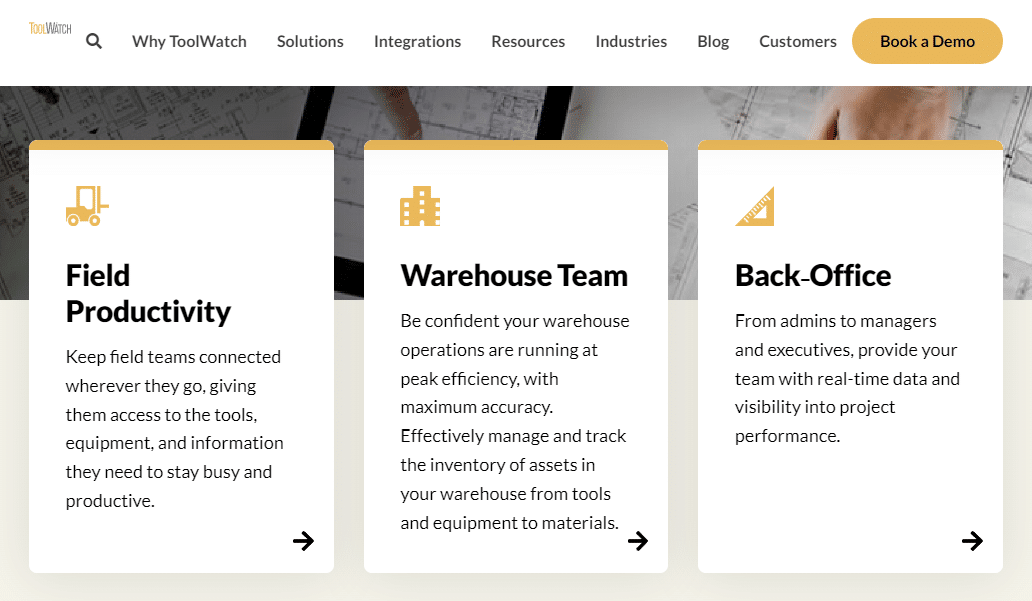Open the search magnifier icon

94,41
